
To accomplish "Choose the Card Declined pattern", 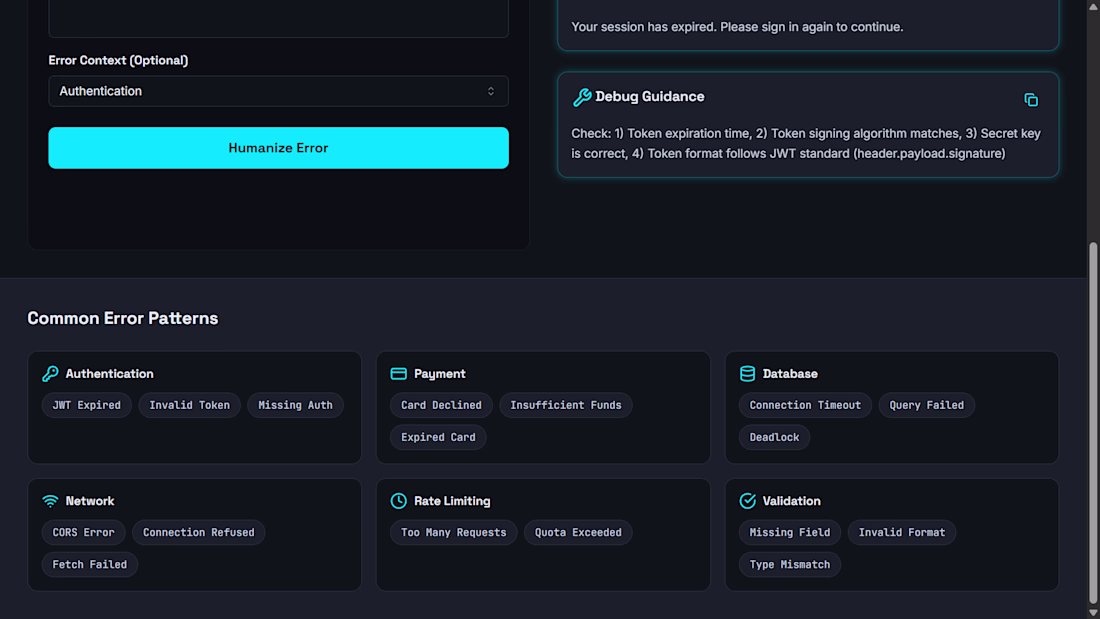I will tap(441, 405).
